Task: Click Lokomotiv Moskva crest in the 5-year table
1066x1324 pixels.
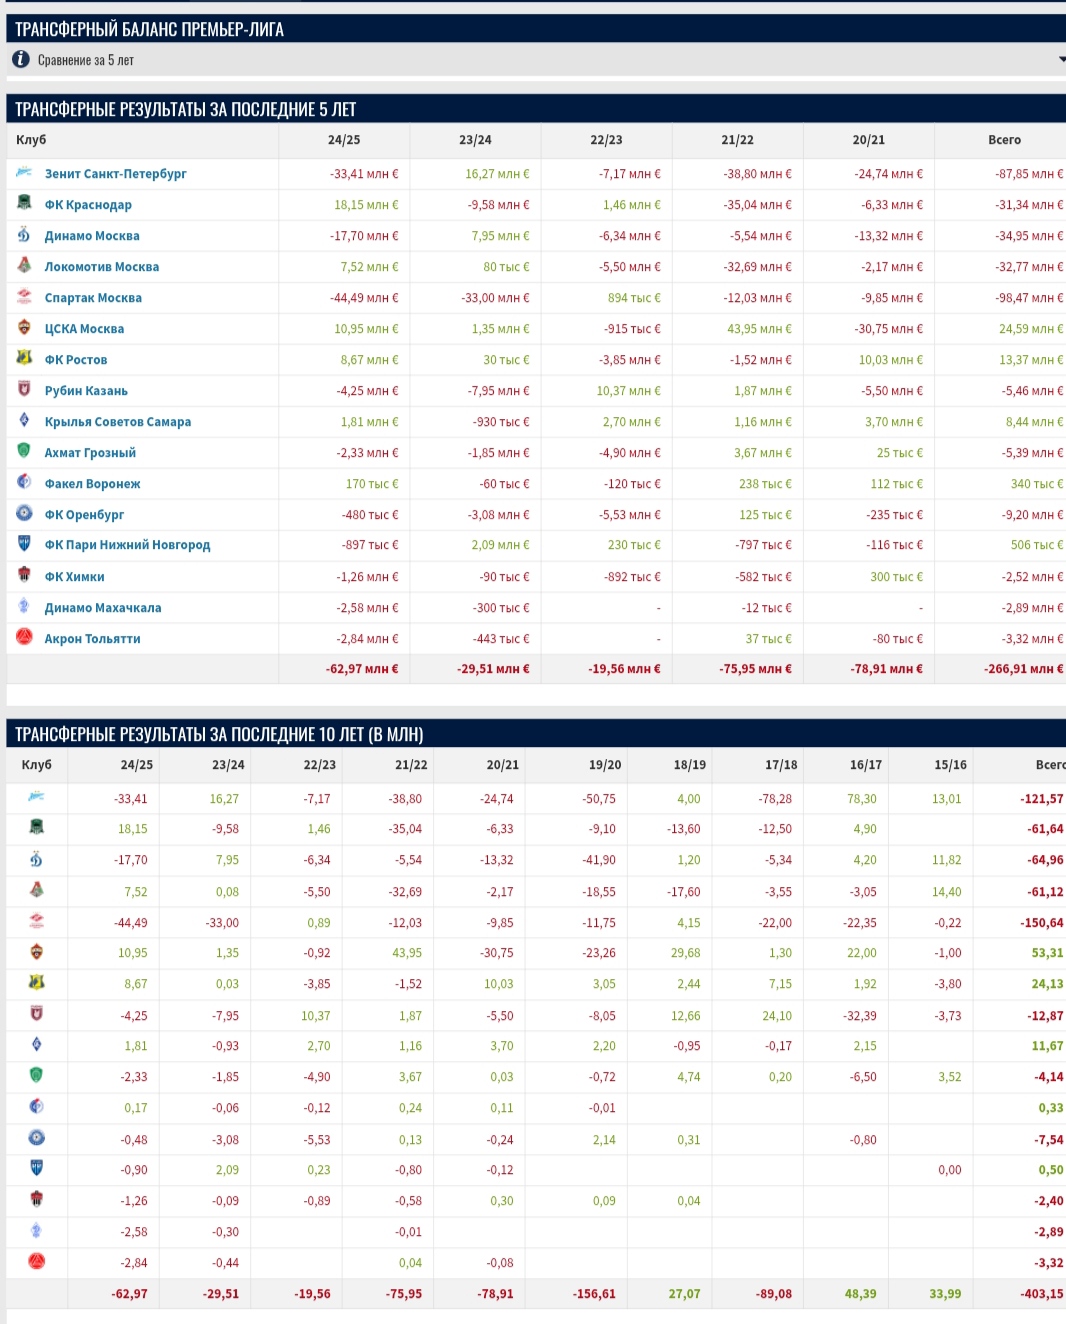Action: (x=24, y=265)
